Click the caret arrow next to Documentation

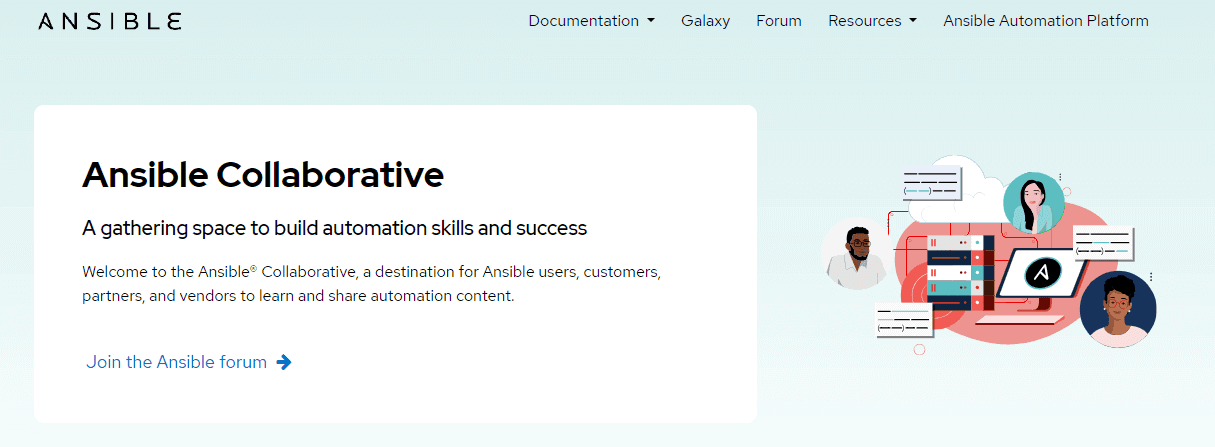[651, 21]
